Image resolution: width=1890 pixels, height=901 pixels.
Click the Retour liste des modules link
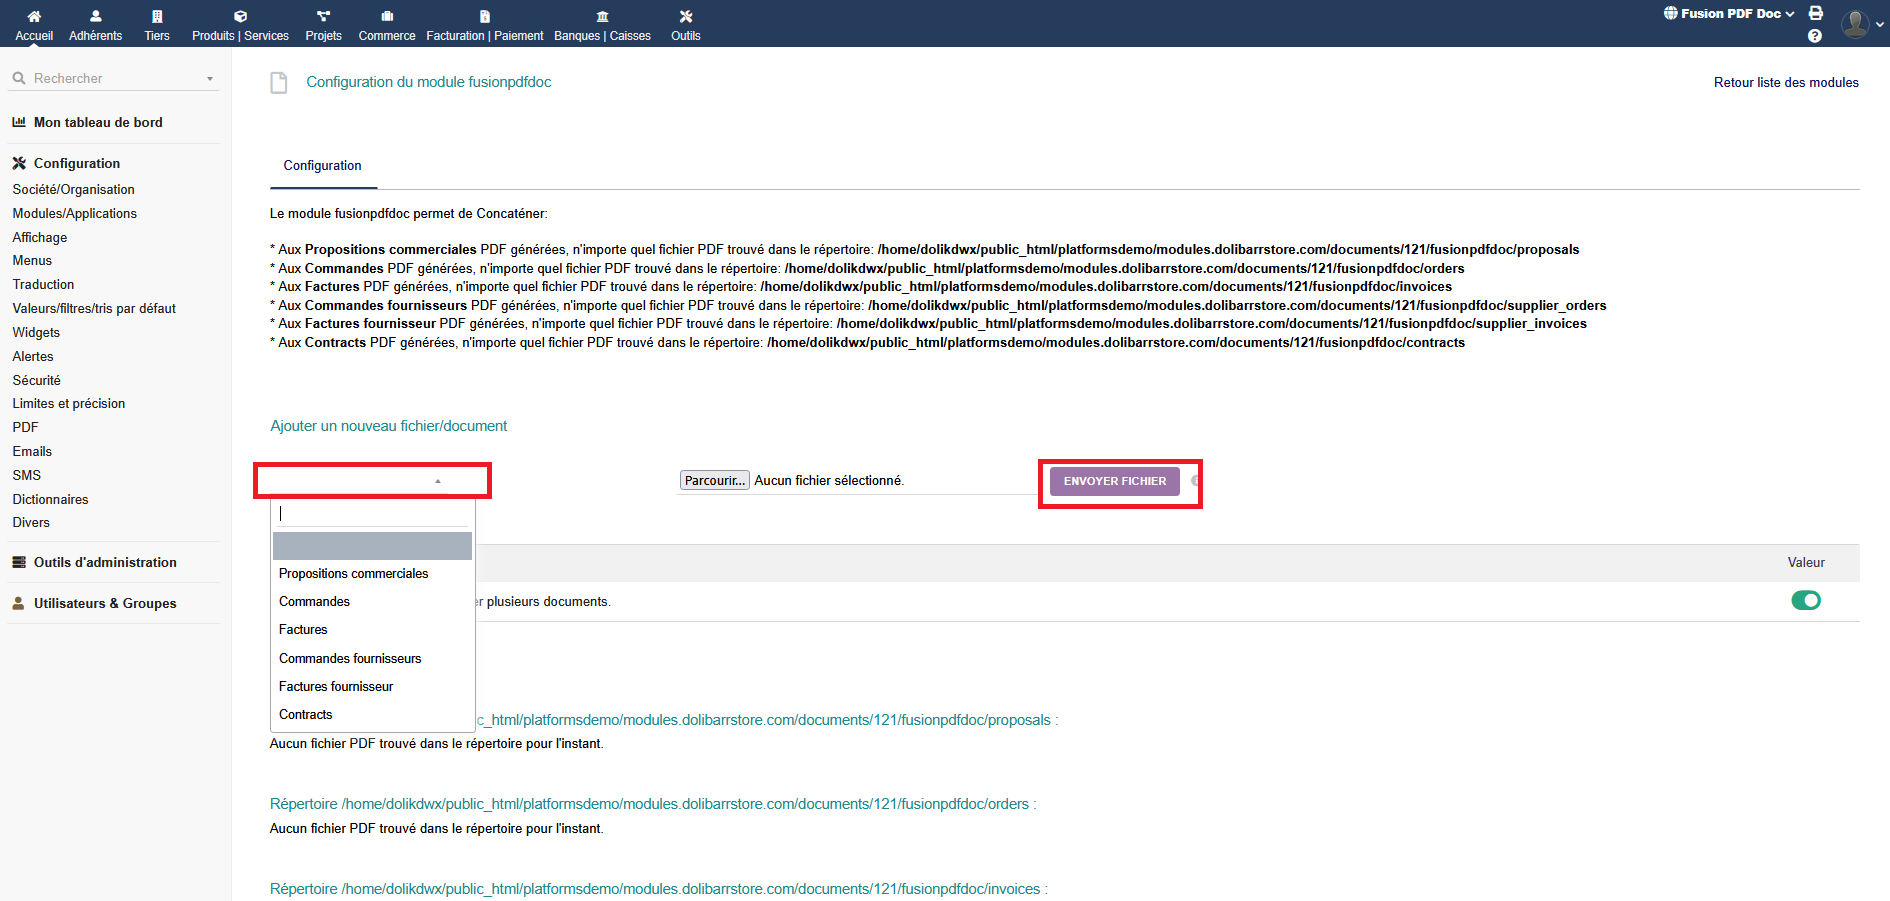1785,83
